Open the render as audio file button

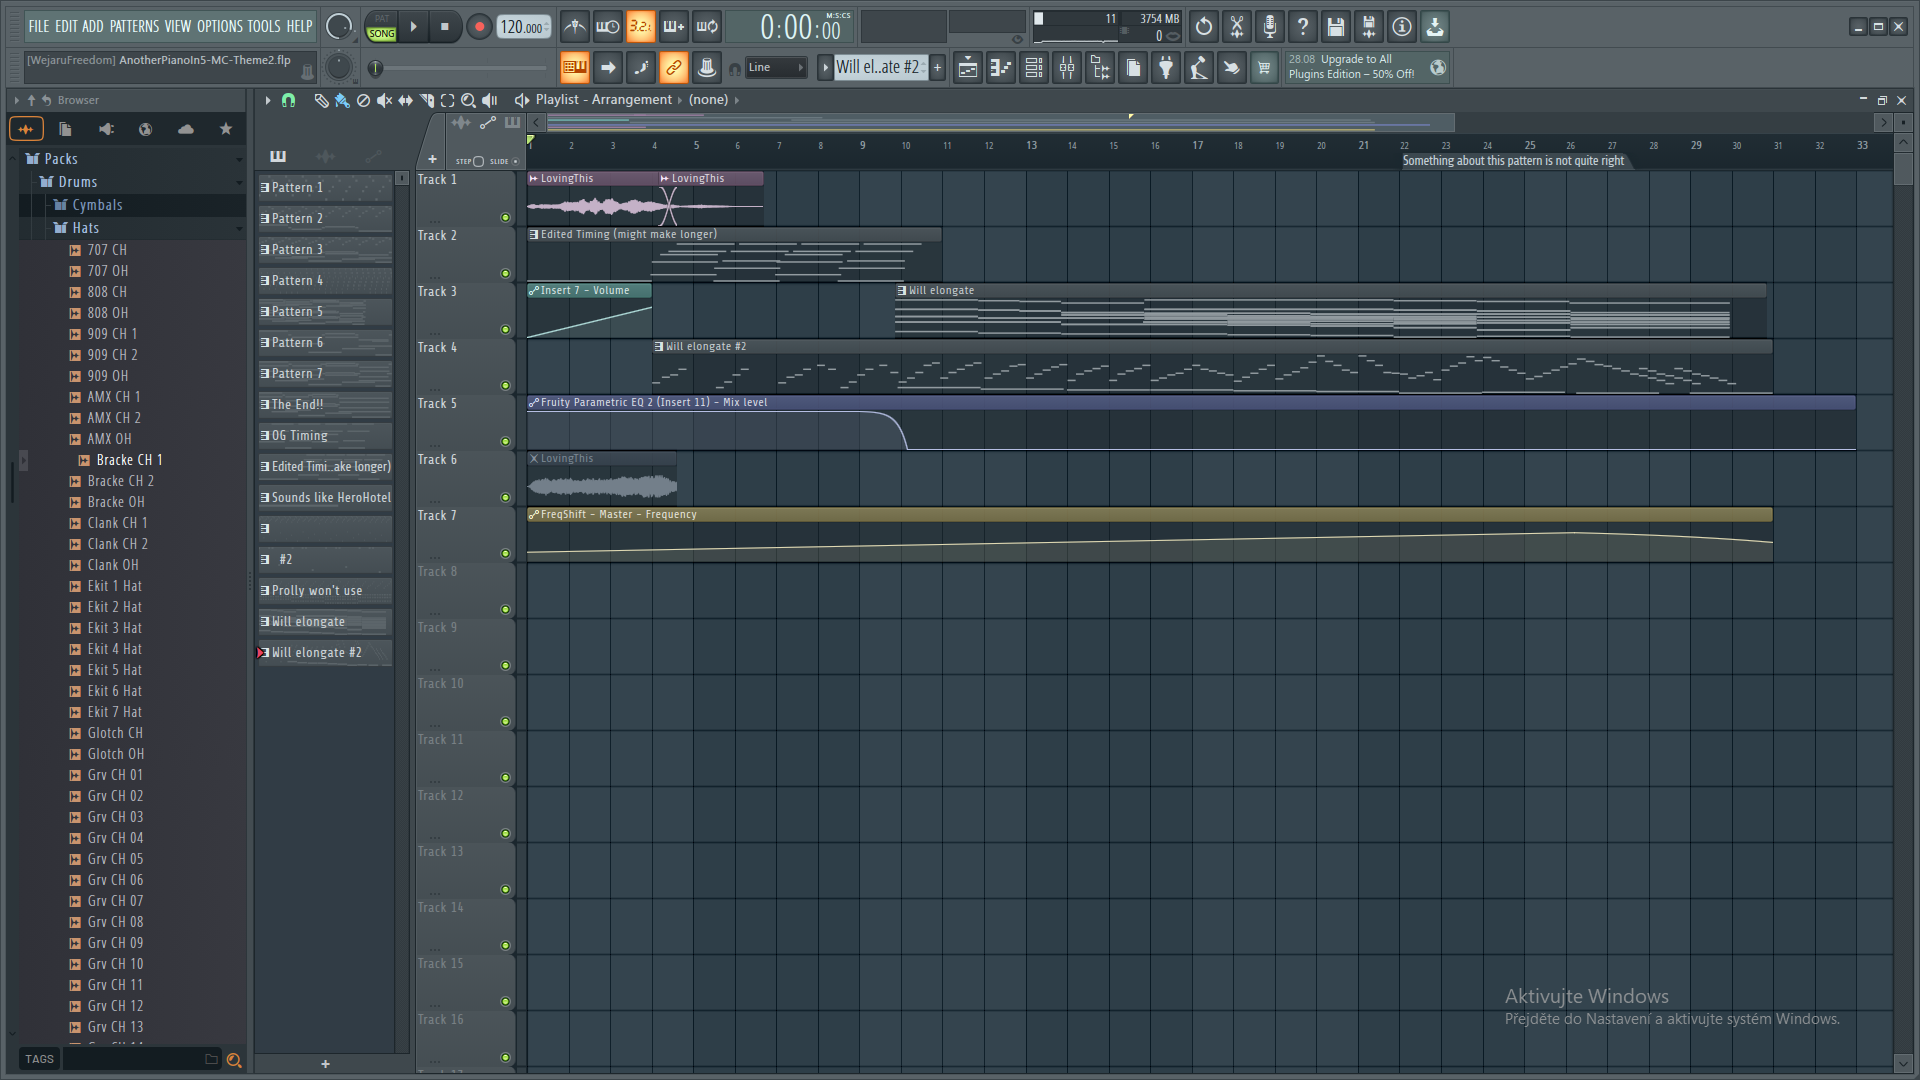click(x=1369, y=27)
